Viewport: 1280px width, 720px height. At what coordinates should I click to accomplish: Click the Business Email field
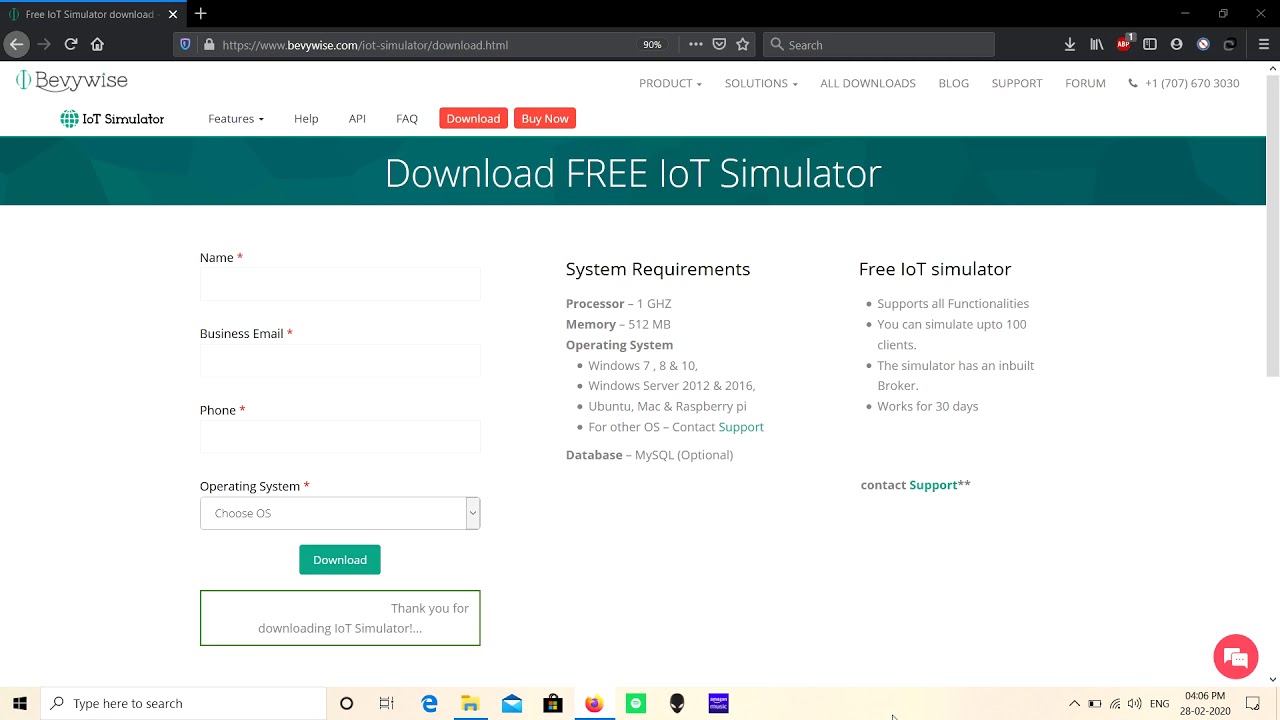[x=340, y=361]
